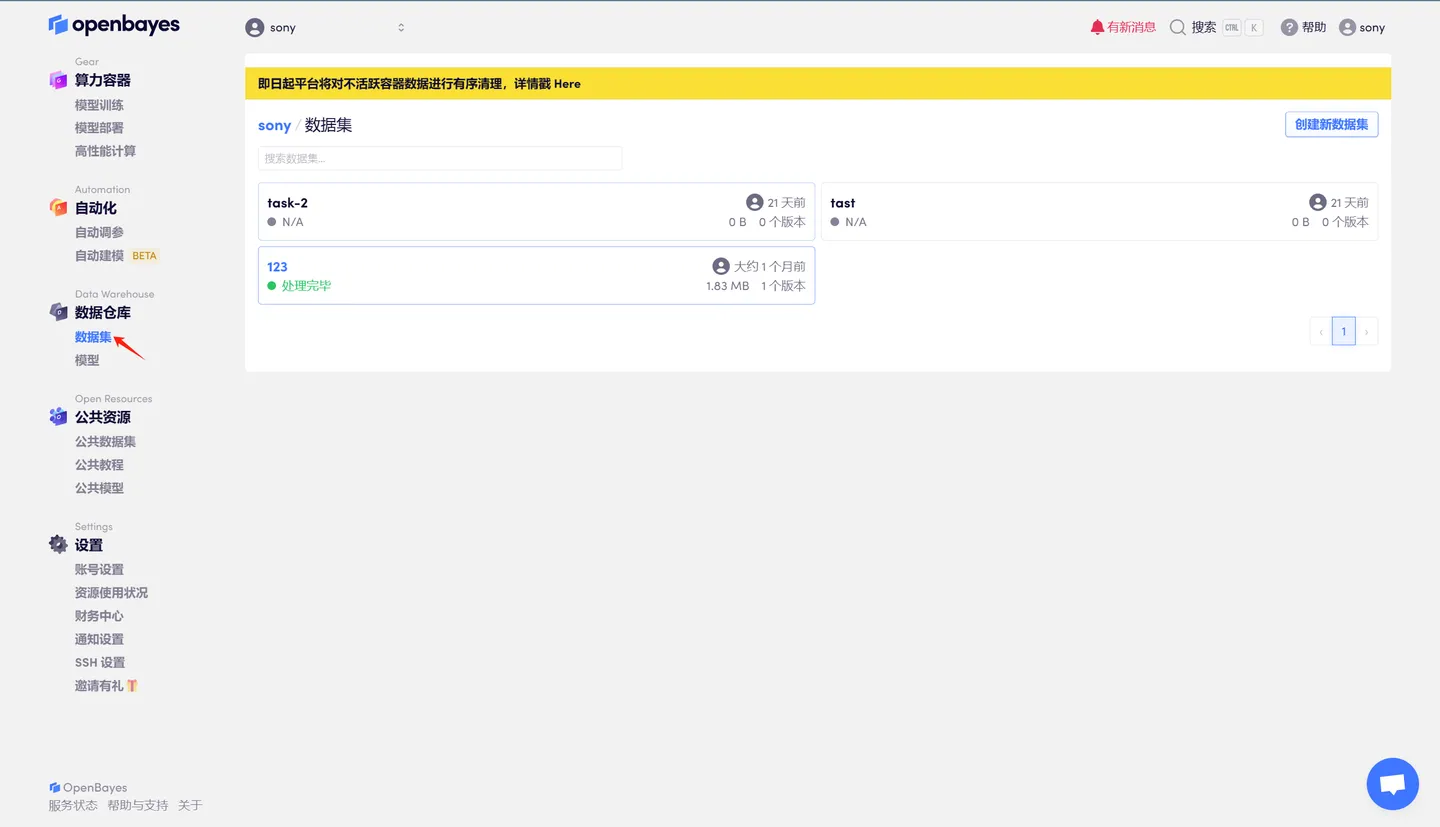Open the help question-mark icon

[x=1288, y=27]
